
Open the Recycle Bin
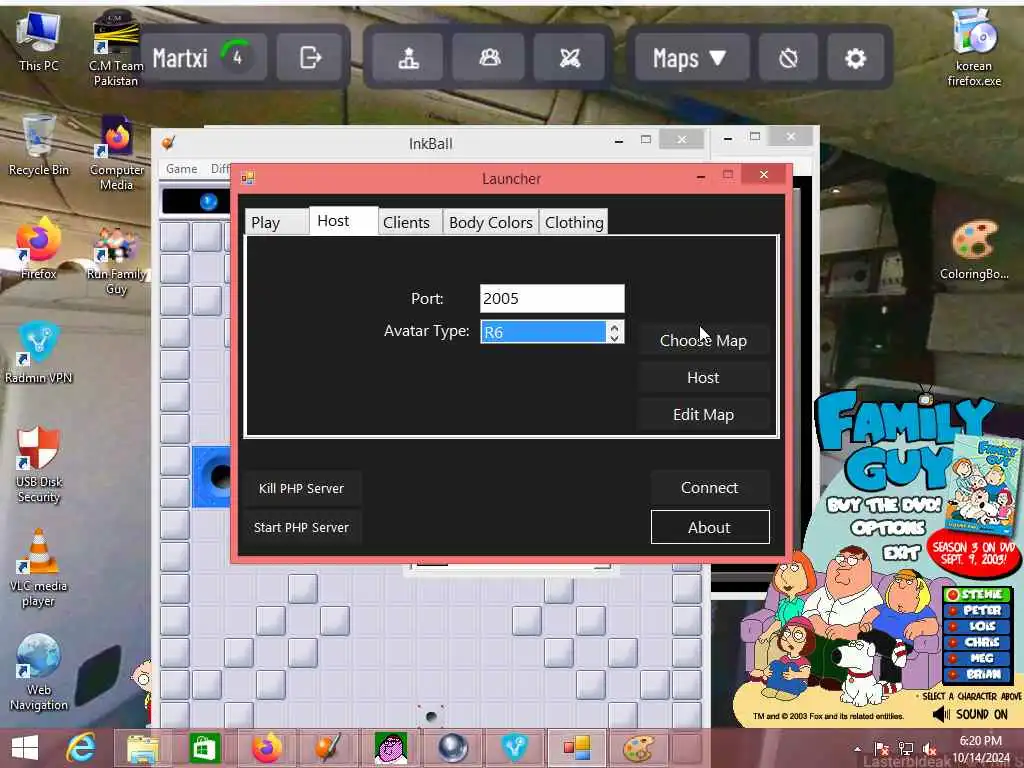tap(39, 145)
